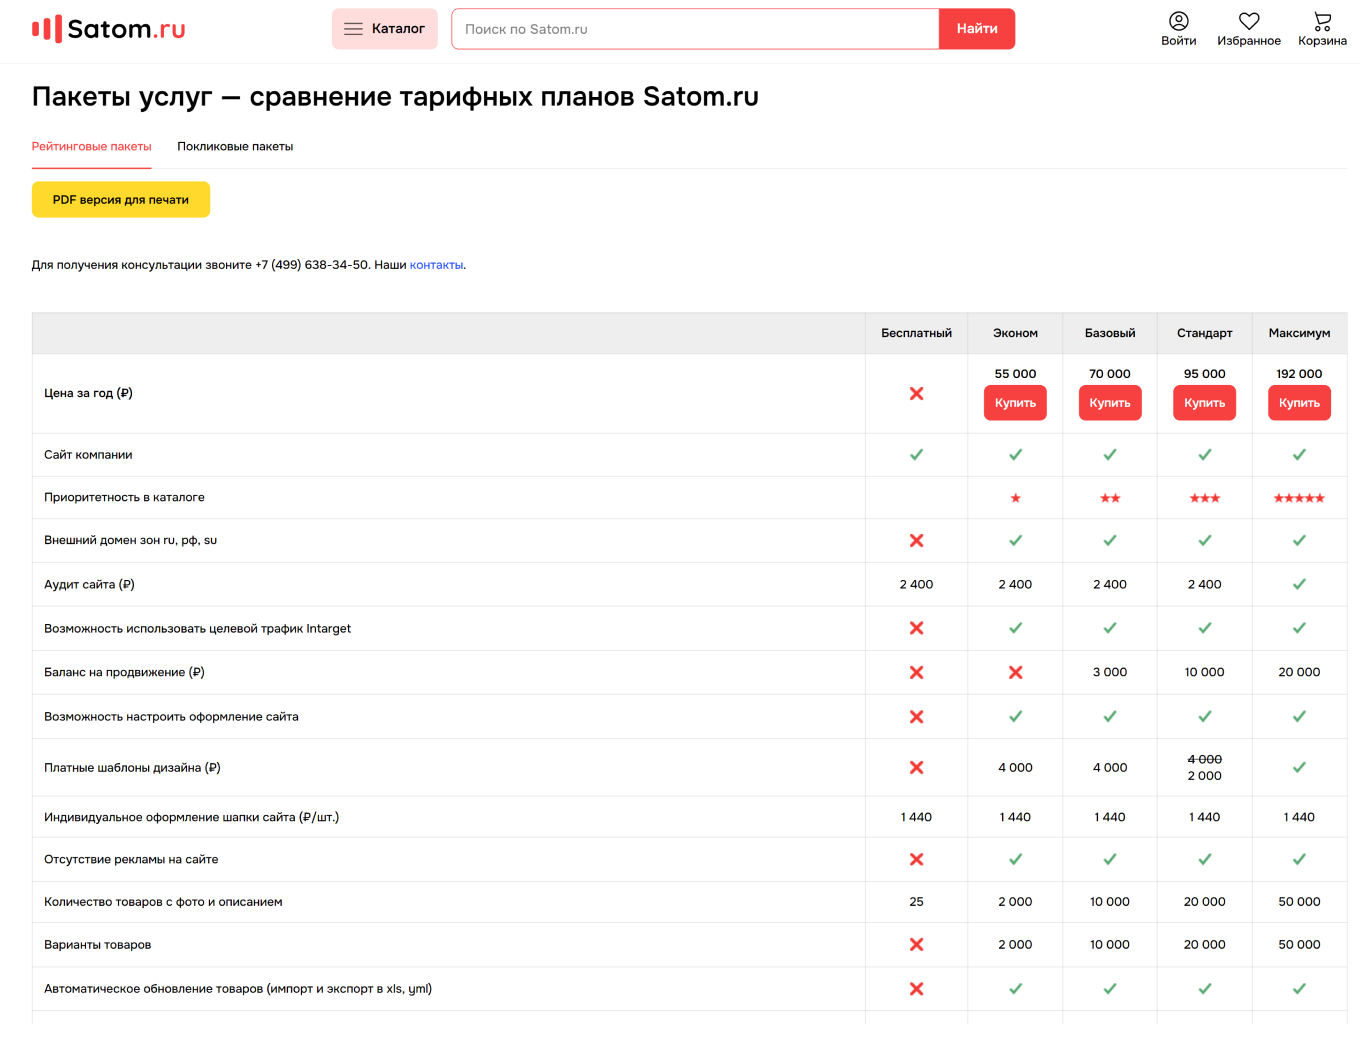This screenshot has width=1360, height=1047.
Task: Click five stars for Максимум priority
Action: click(1299, 498)
